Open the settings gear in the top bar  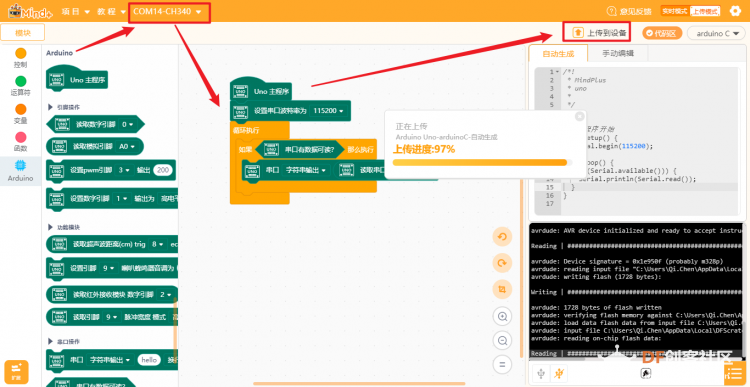(x=735, y=11)
